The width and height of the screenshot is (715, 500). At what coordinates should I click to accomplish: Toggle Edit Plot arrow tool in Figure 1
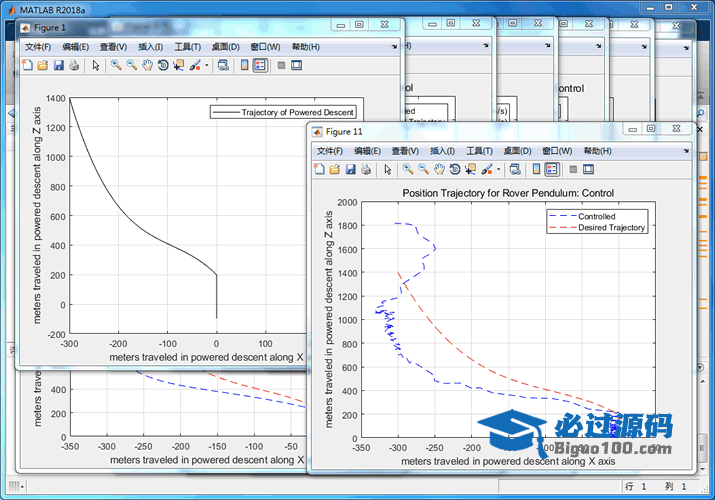[96, 65]
